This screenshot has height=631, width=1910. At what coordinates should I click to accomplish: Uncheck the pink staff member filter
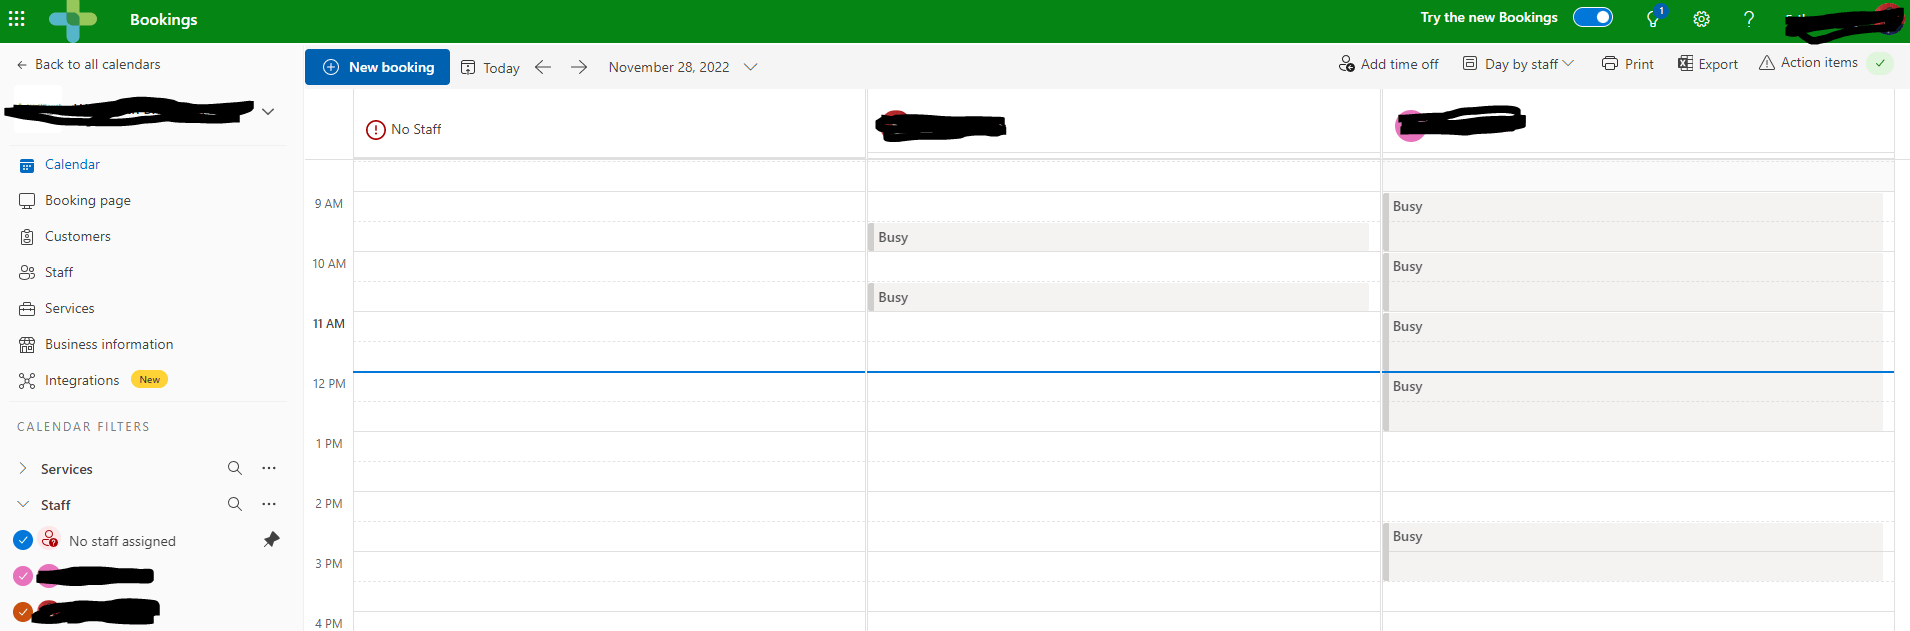pos(23,576)
